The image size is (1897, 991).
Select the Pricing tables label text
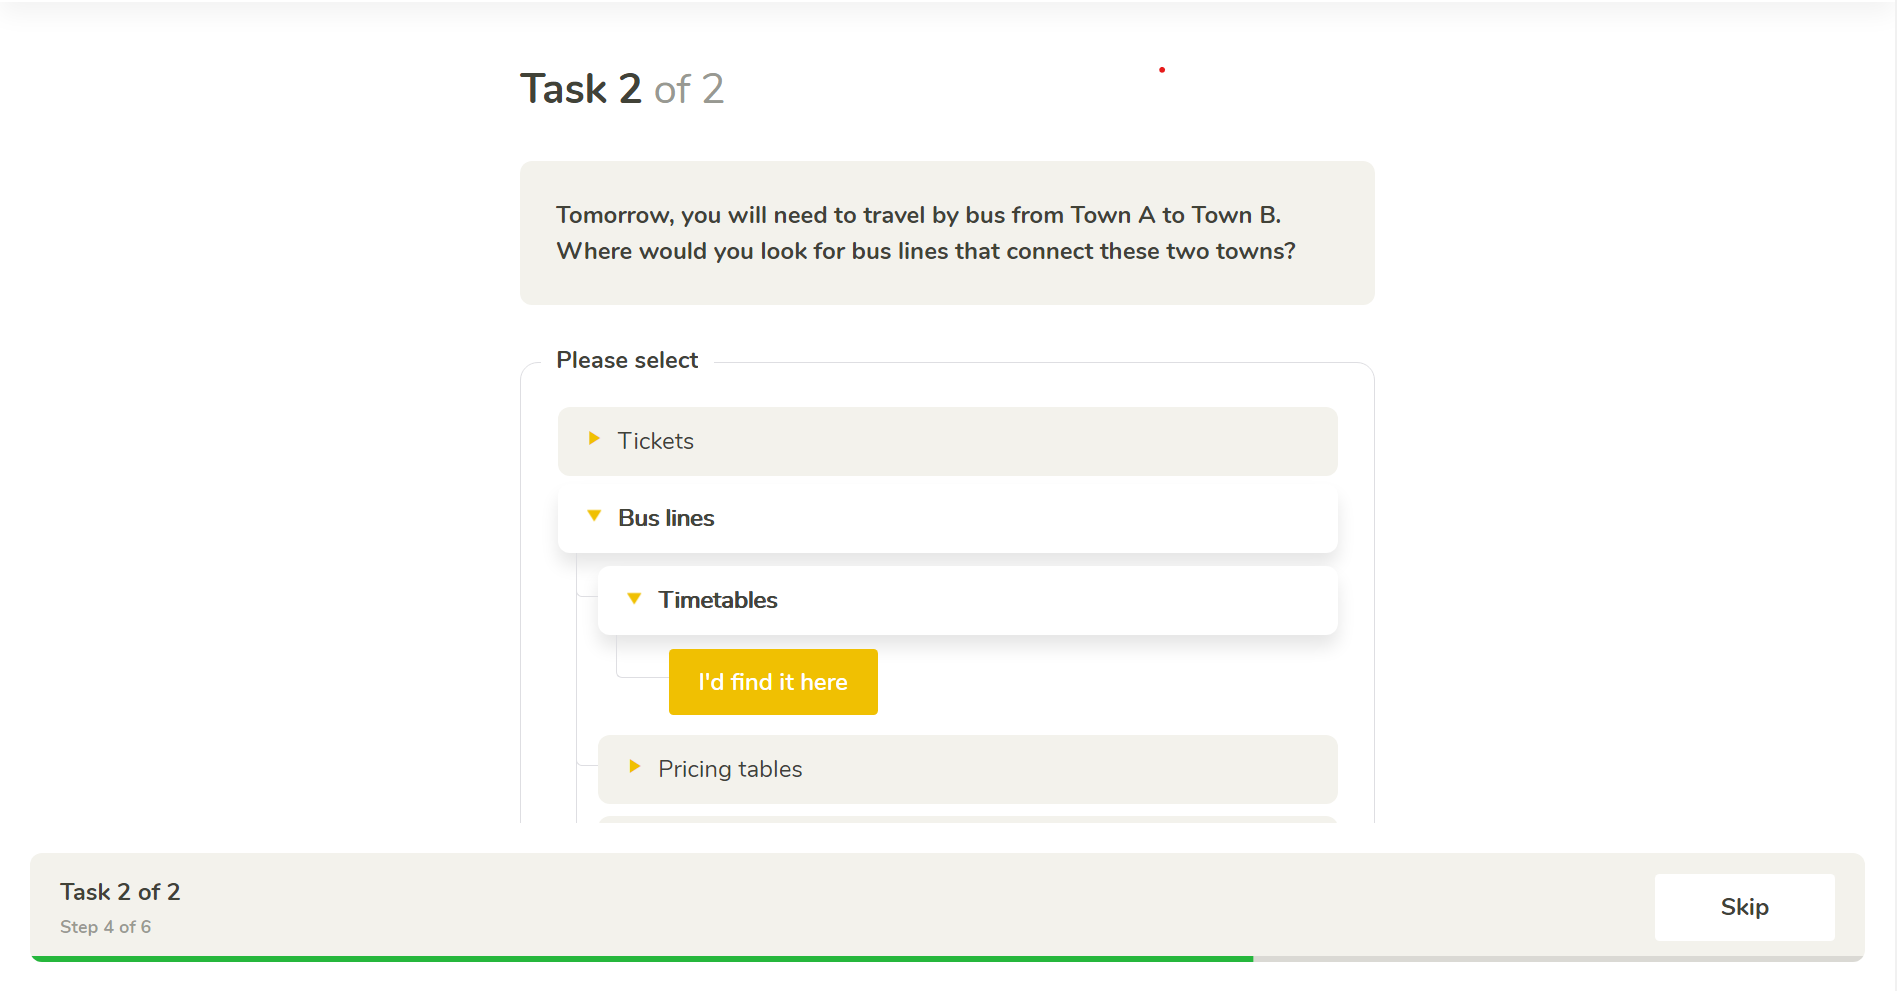[x=730, y=769]
